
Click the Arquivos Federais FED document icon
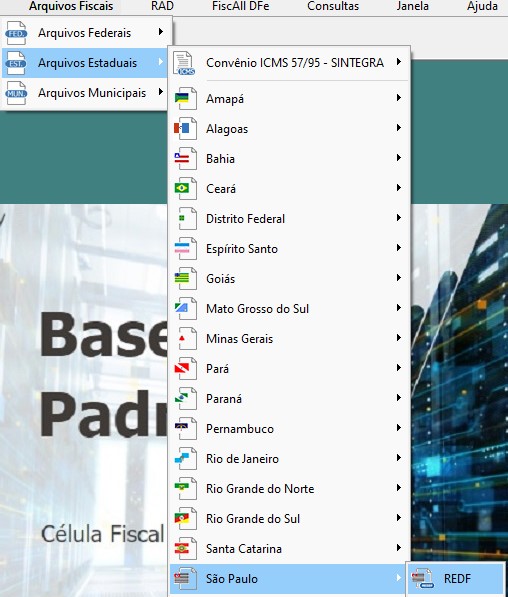pos(16,33)
